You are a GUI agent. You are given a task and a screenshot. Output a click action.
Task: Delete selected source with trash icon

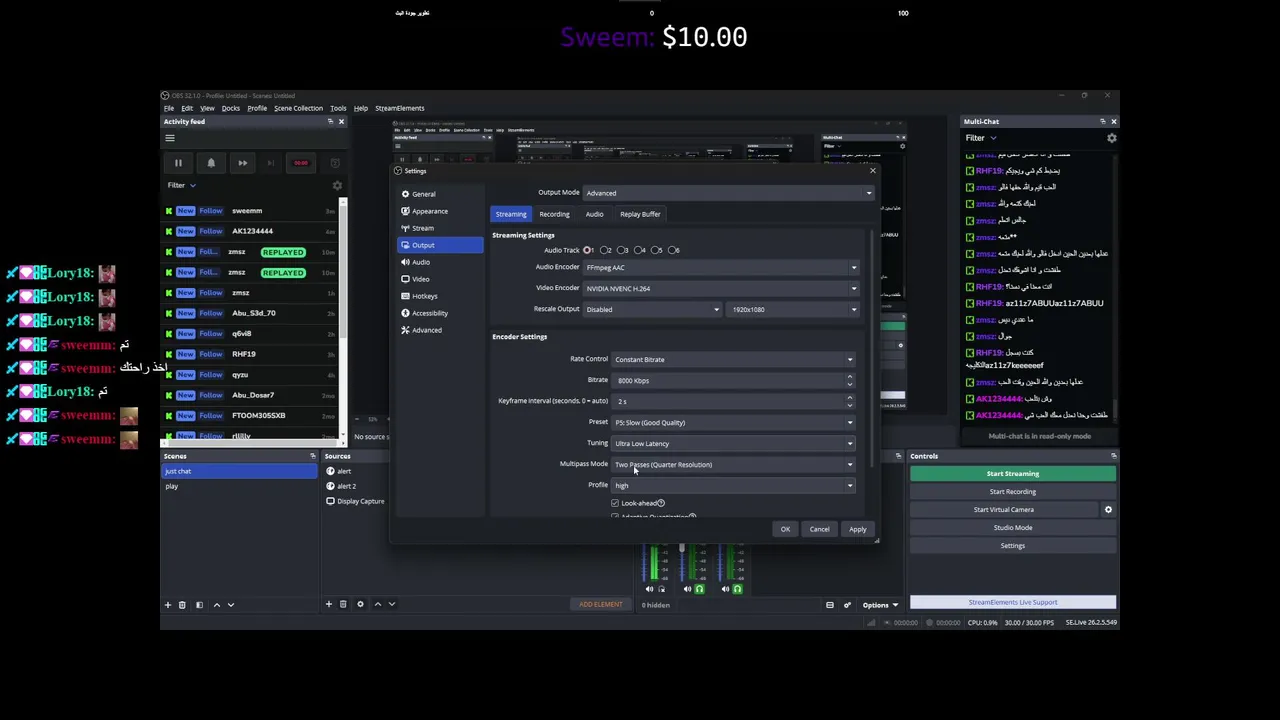coord(343,604)
